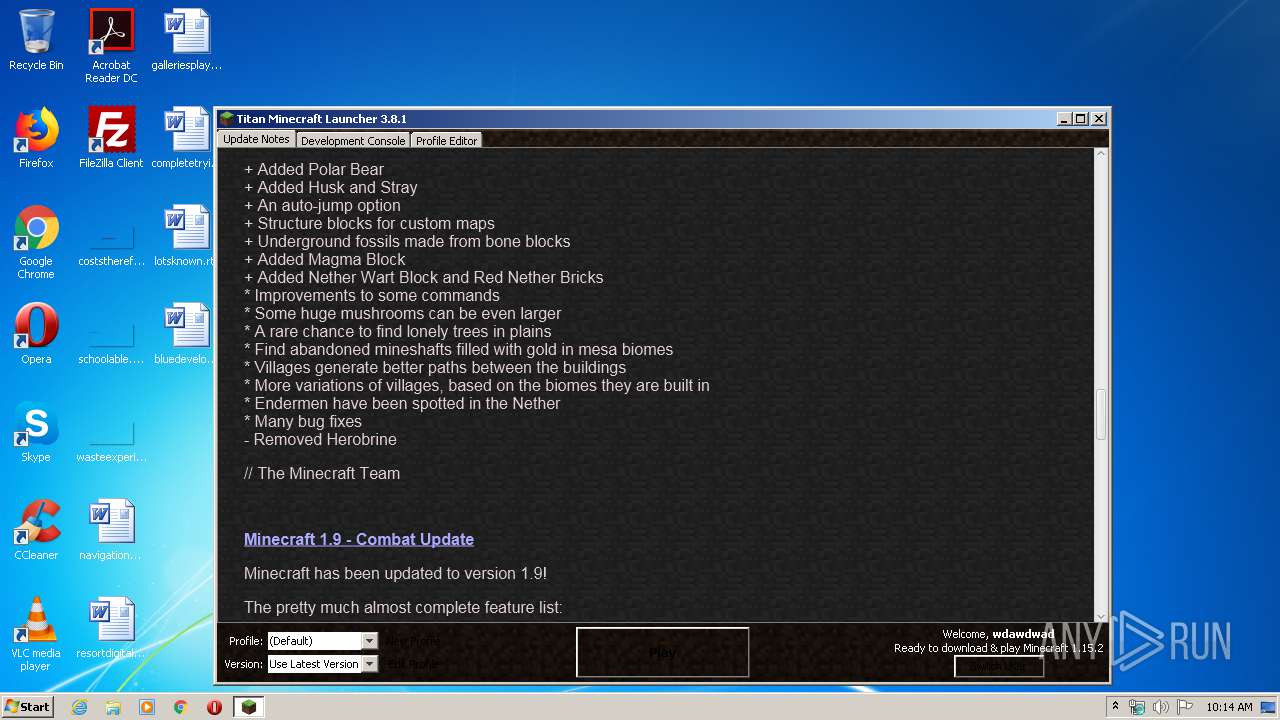Minimize the Titan Minecraft Launcher window

[x=1064, y=118]
